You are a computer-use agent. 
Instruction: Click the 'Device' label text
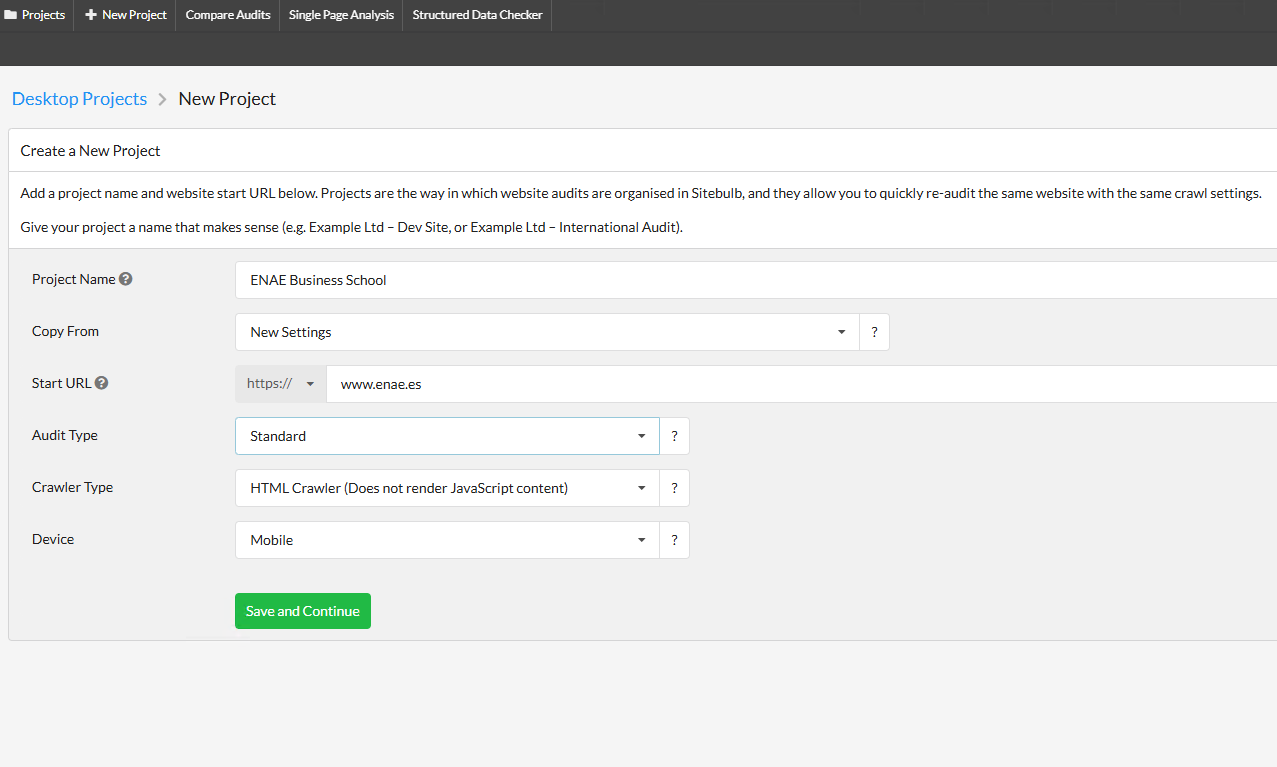pyautogui.click(x=53, y=539)
